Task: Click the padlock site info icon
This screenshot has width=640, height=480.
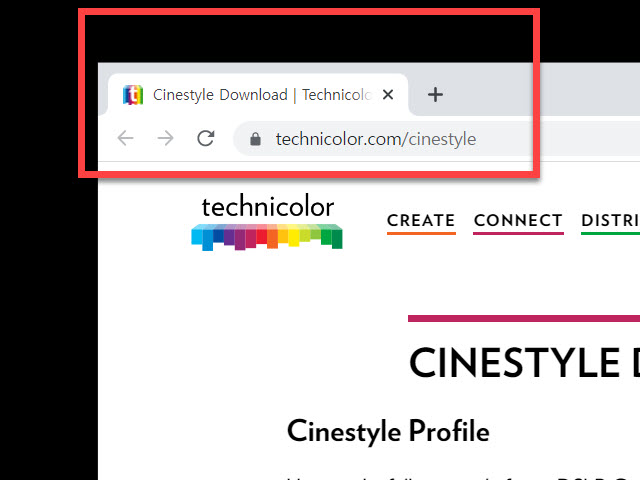Action: (256, 139)
